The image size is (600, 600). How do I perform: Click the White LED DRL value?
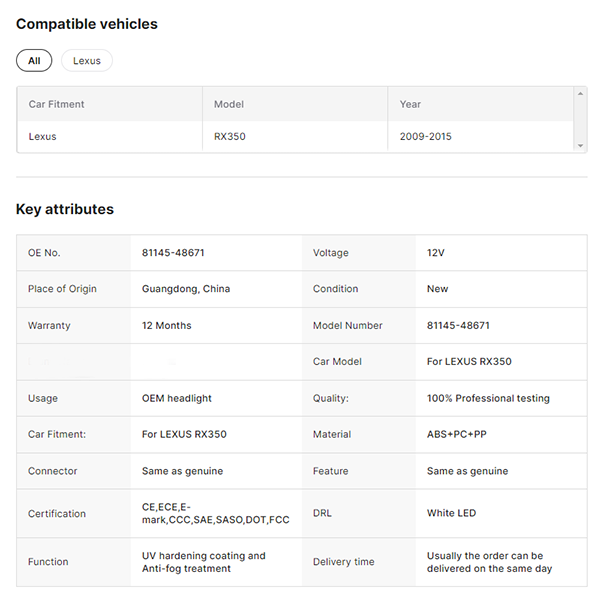(x=451, y=513)
